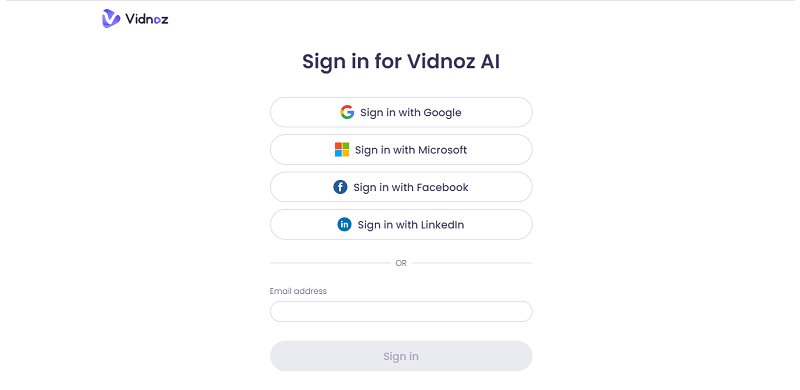Viewport: 800px width, 390px height.
Task: Click the divider line right of OR
Action: [472, 263]
